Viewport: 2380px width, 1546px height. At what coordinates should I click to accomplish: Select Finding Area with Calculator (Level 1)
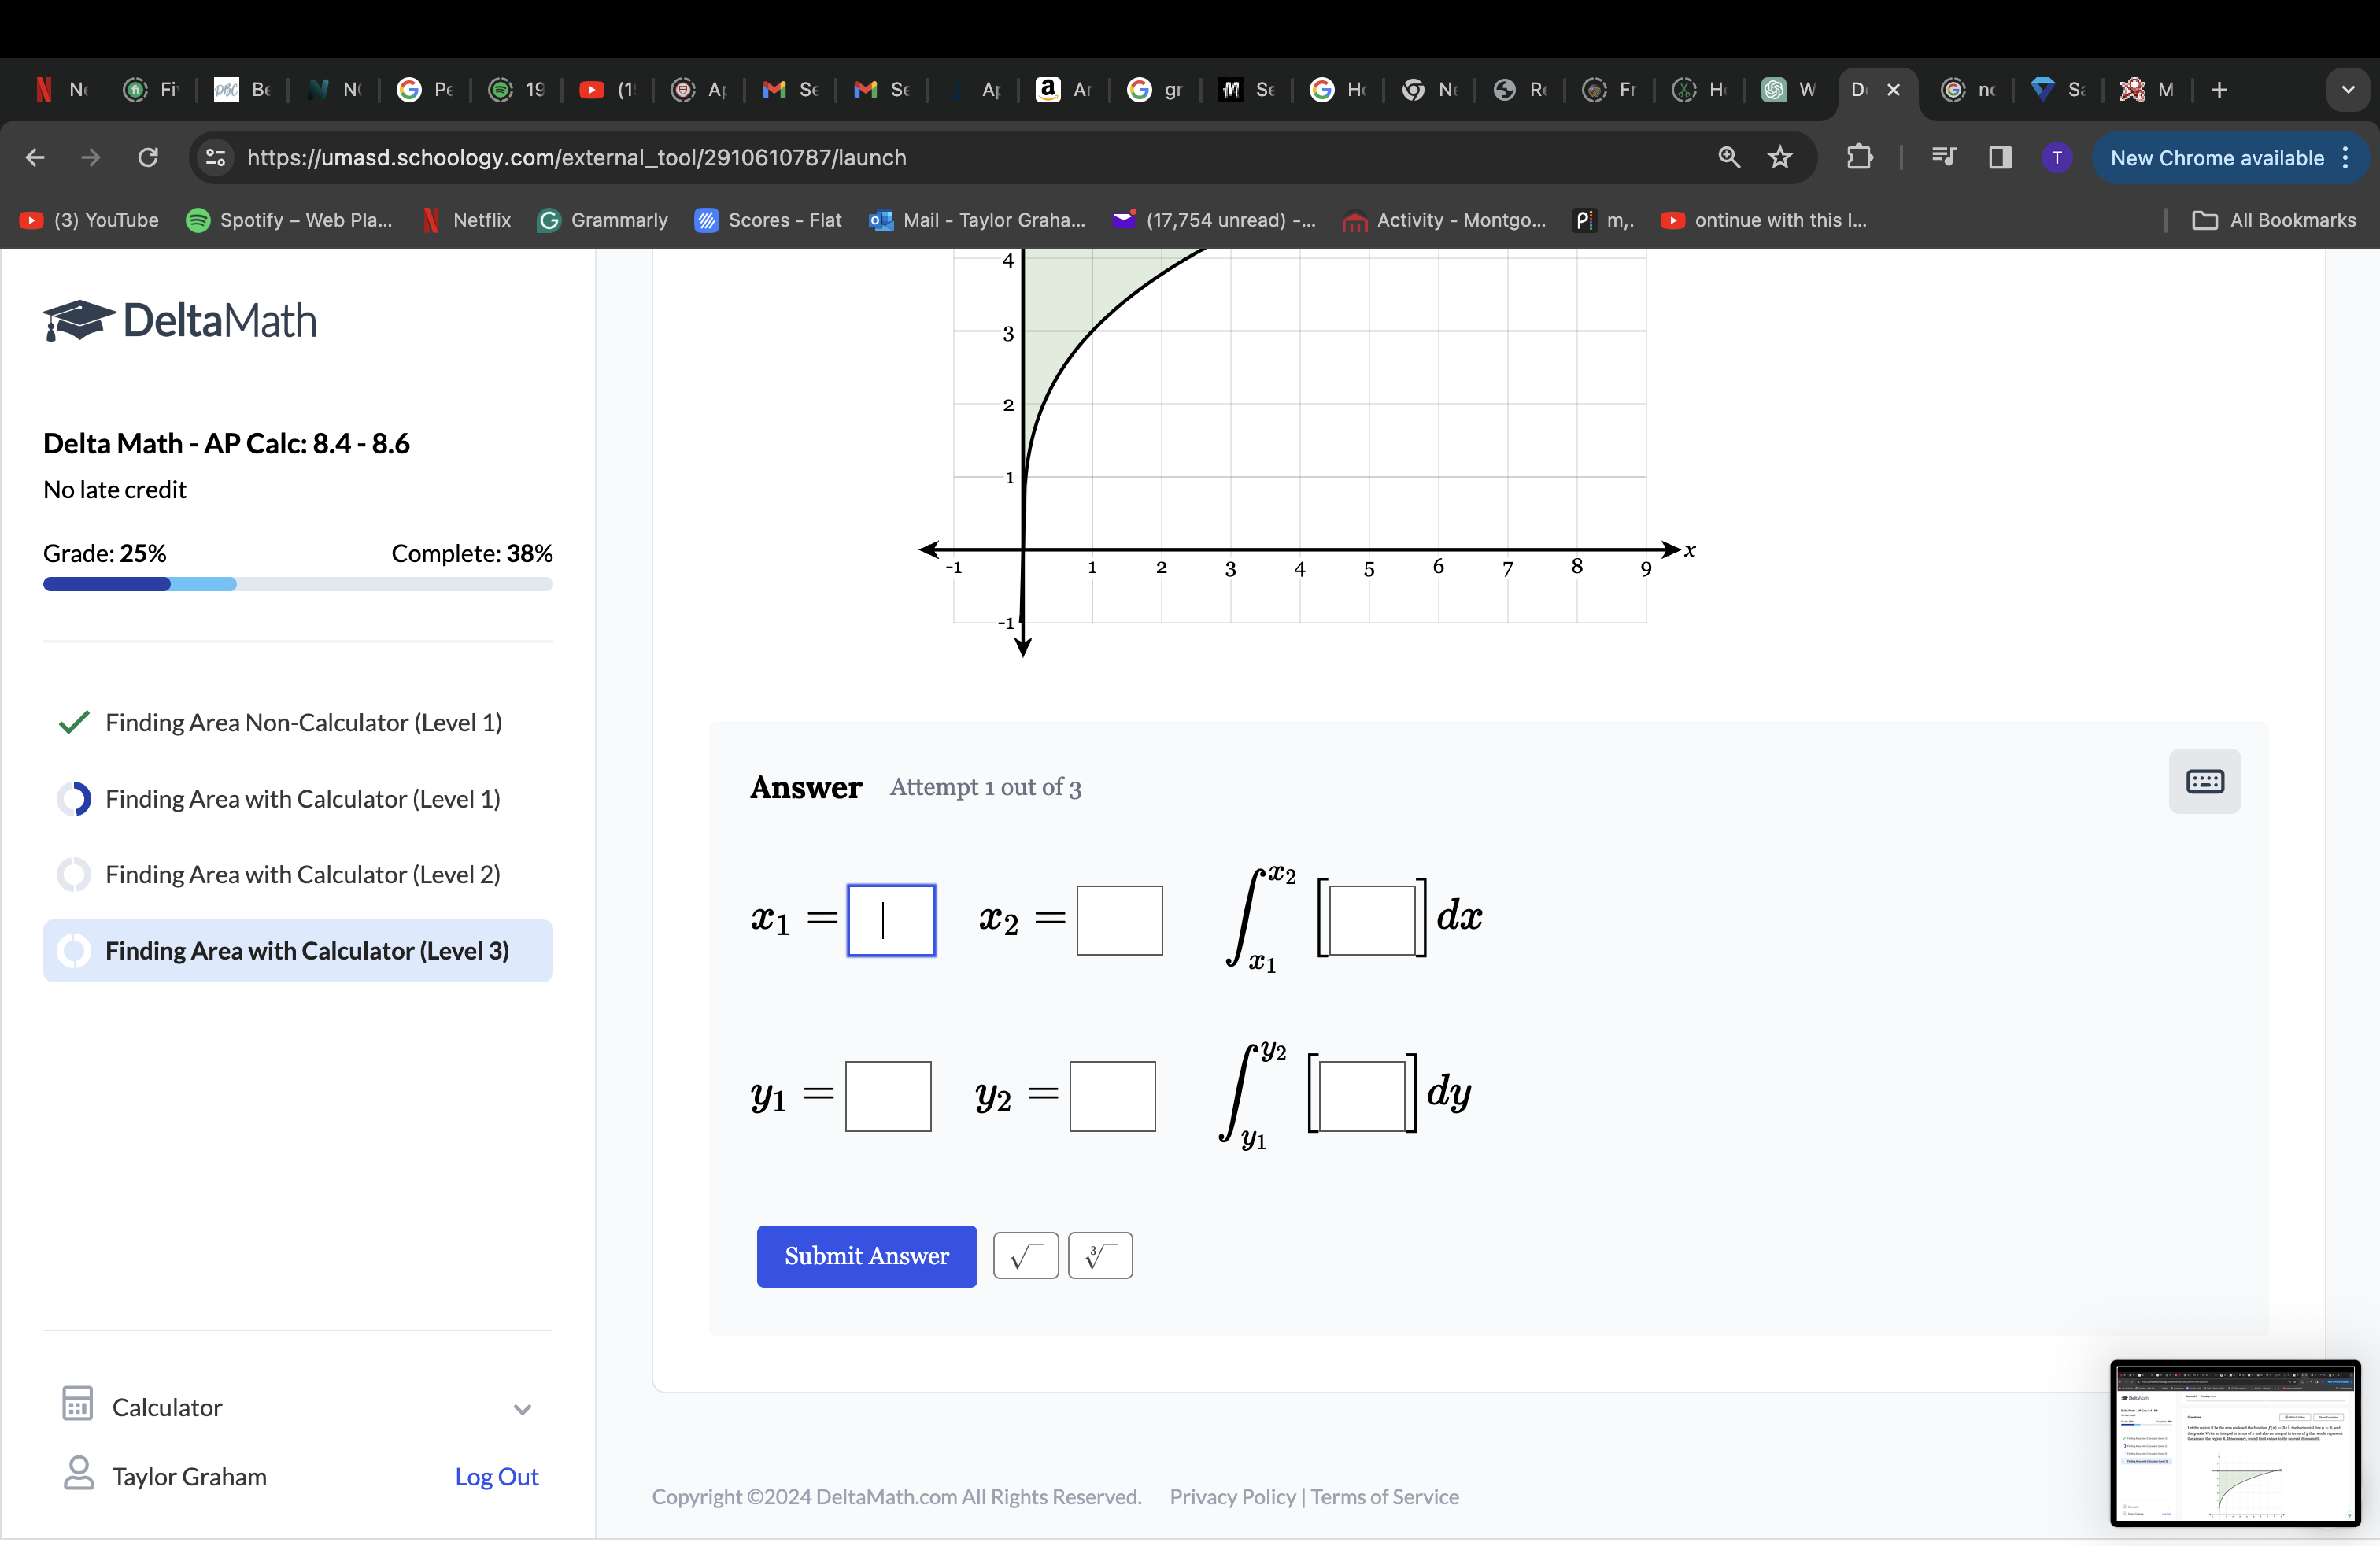(x=303, y=799)
